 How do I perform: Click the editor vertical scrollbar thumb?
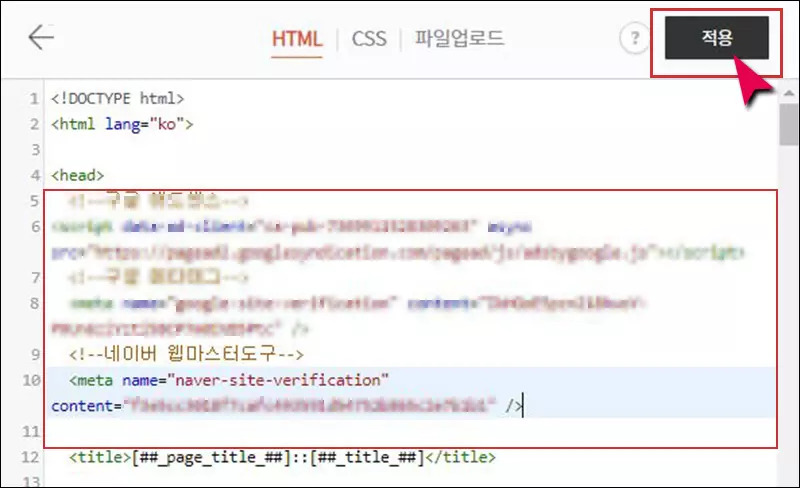pyautogui.click(x=789, y=125)
